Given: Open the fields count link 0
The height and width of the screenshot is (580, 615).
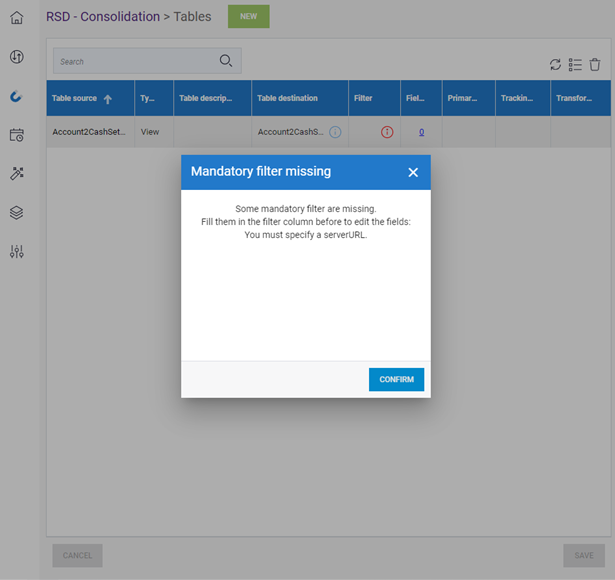Looking at the screenshot, I should click(x=421, y=132).
